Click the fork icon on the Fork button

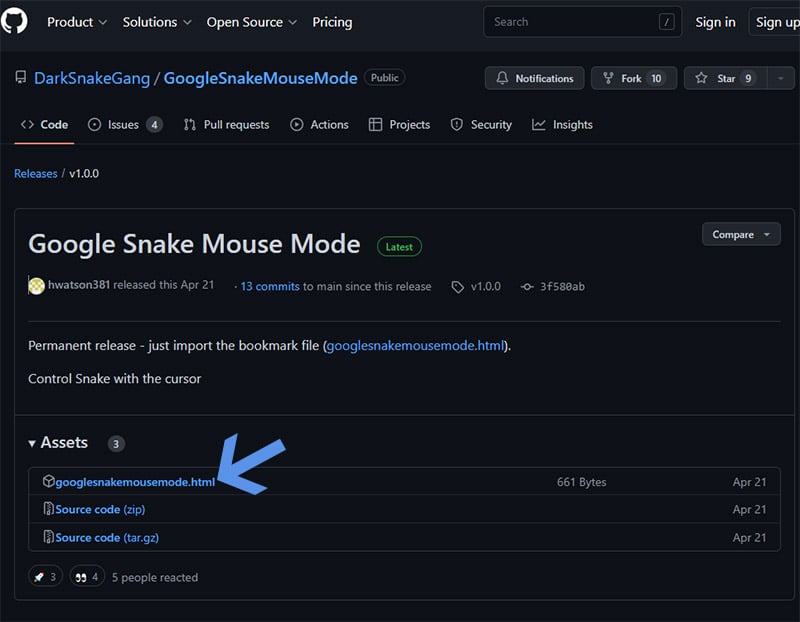tap(609, 78)
